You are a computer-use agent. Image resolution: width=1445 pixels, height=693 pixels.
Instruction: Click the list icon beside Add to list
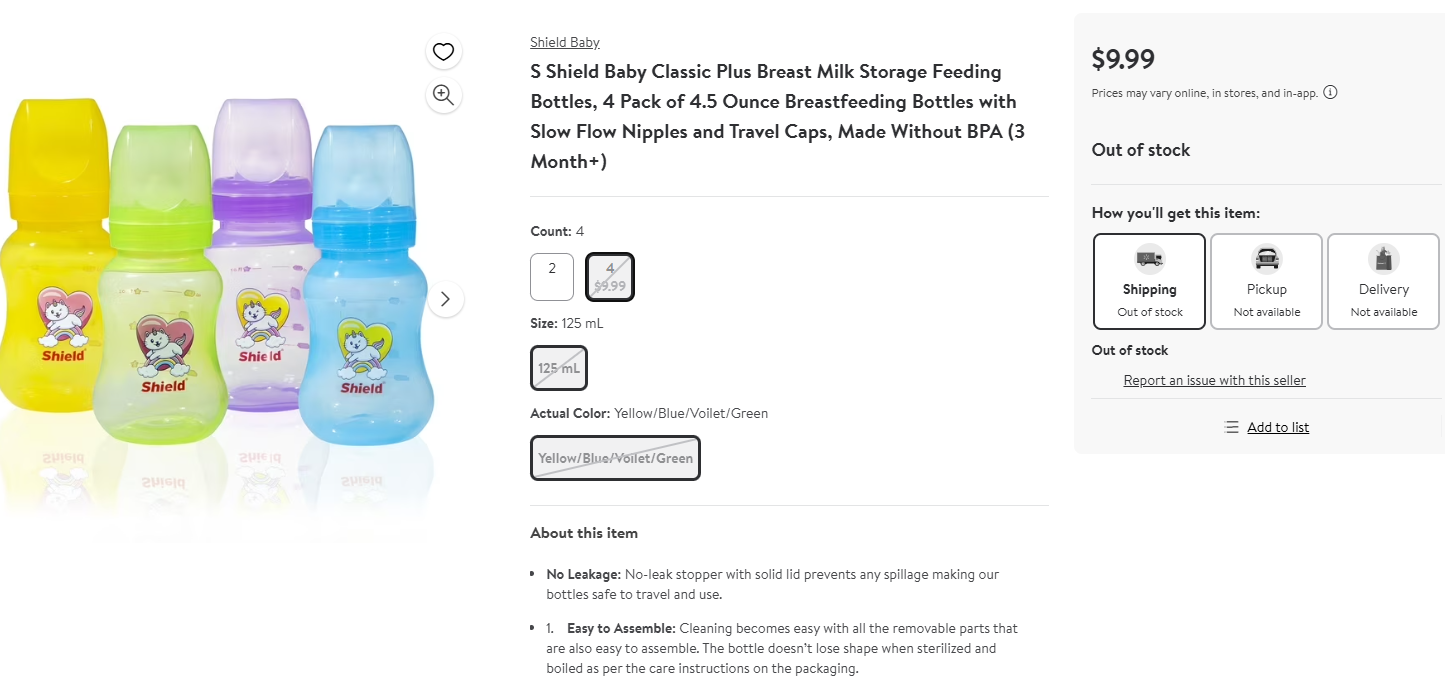tap(1231, 427)
